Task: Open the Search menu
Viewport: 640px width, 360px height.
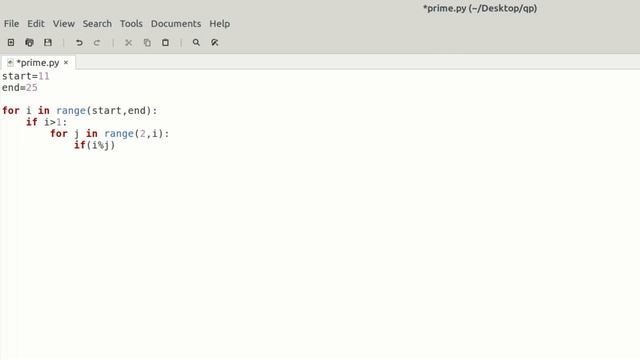Action: click(x=97, y=24)
